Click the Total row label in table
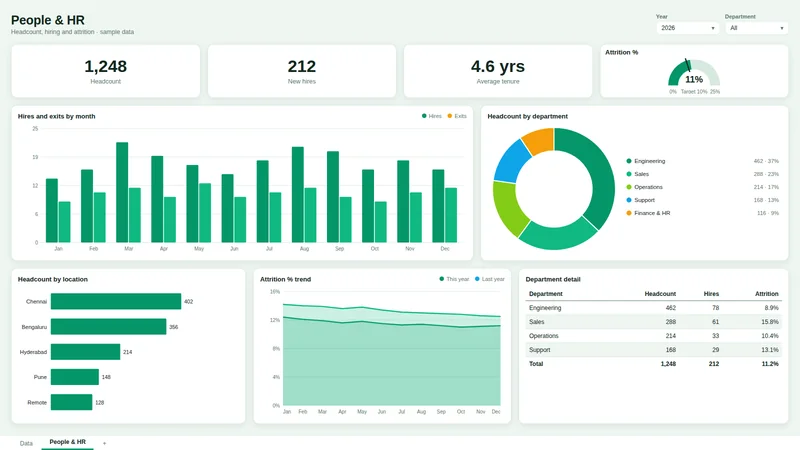 536,364
